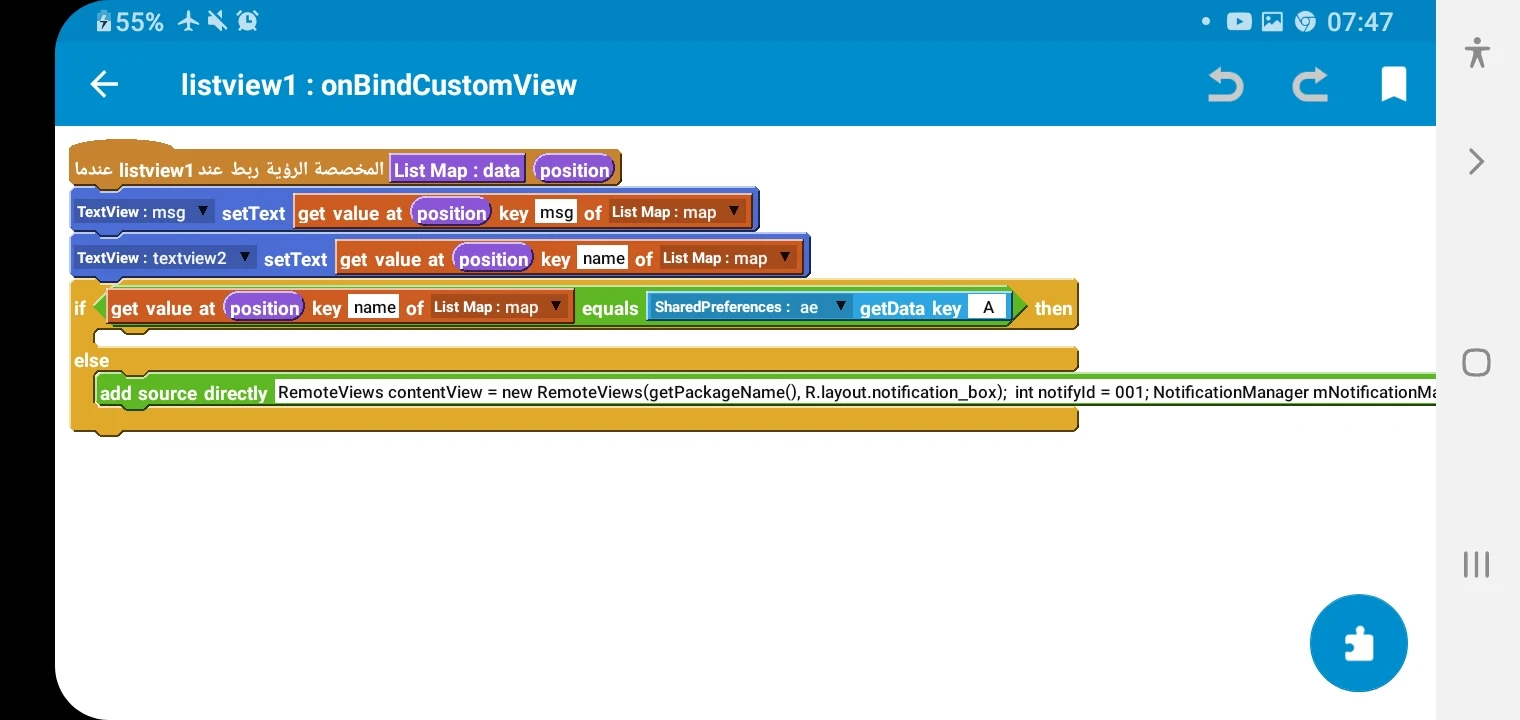This screenshot has height=720, width=1520.
Task: Select setText label in textview2 row
Action: (x=296, y=259)
